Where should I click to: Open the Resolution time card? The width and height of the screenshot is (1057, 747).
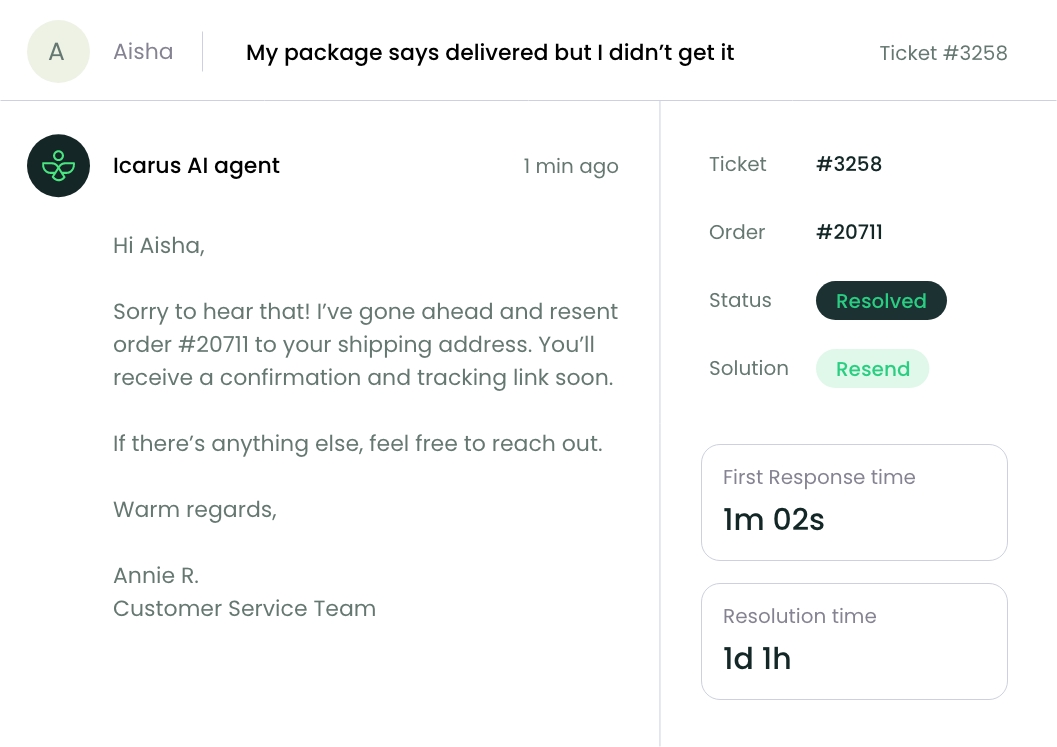(x=854, y=641)
